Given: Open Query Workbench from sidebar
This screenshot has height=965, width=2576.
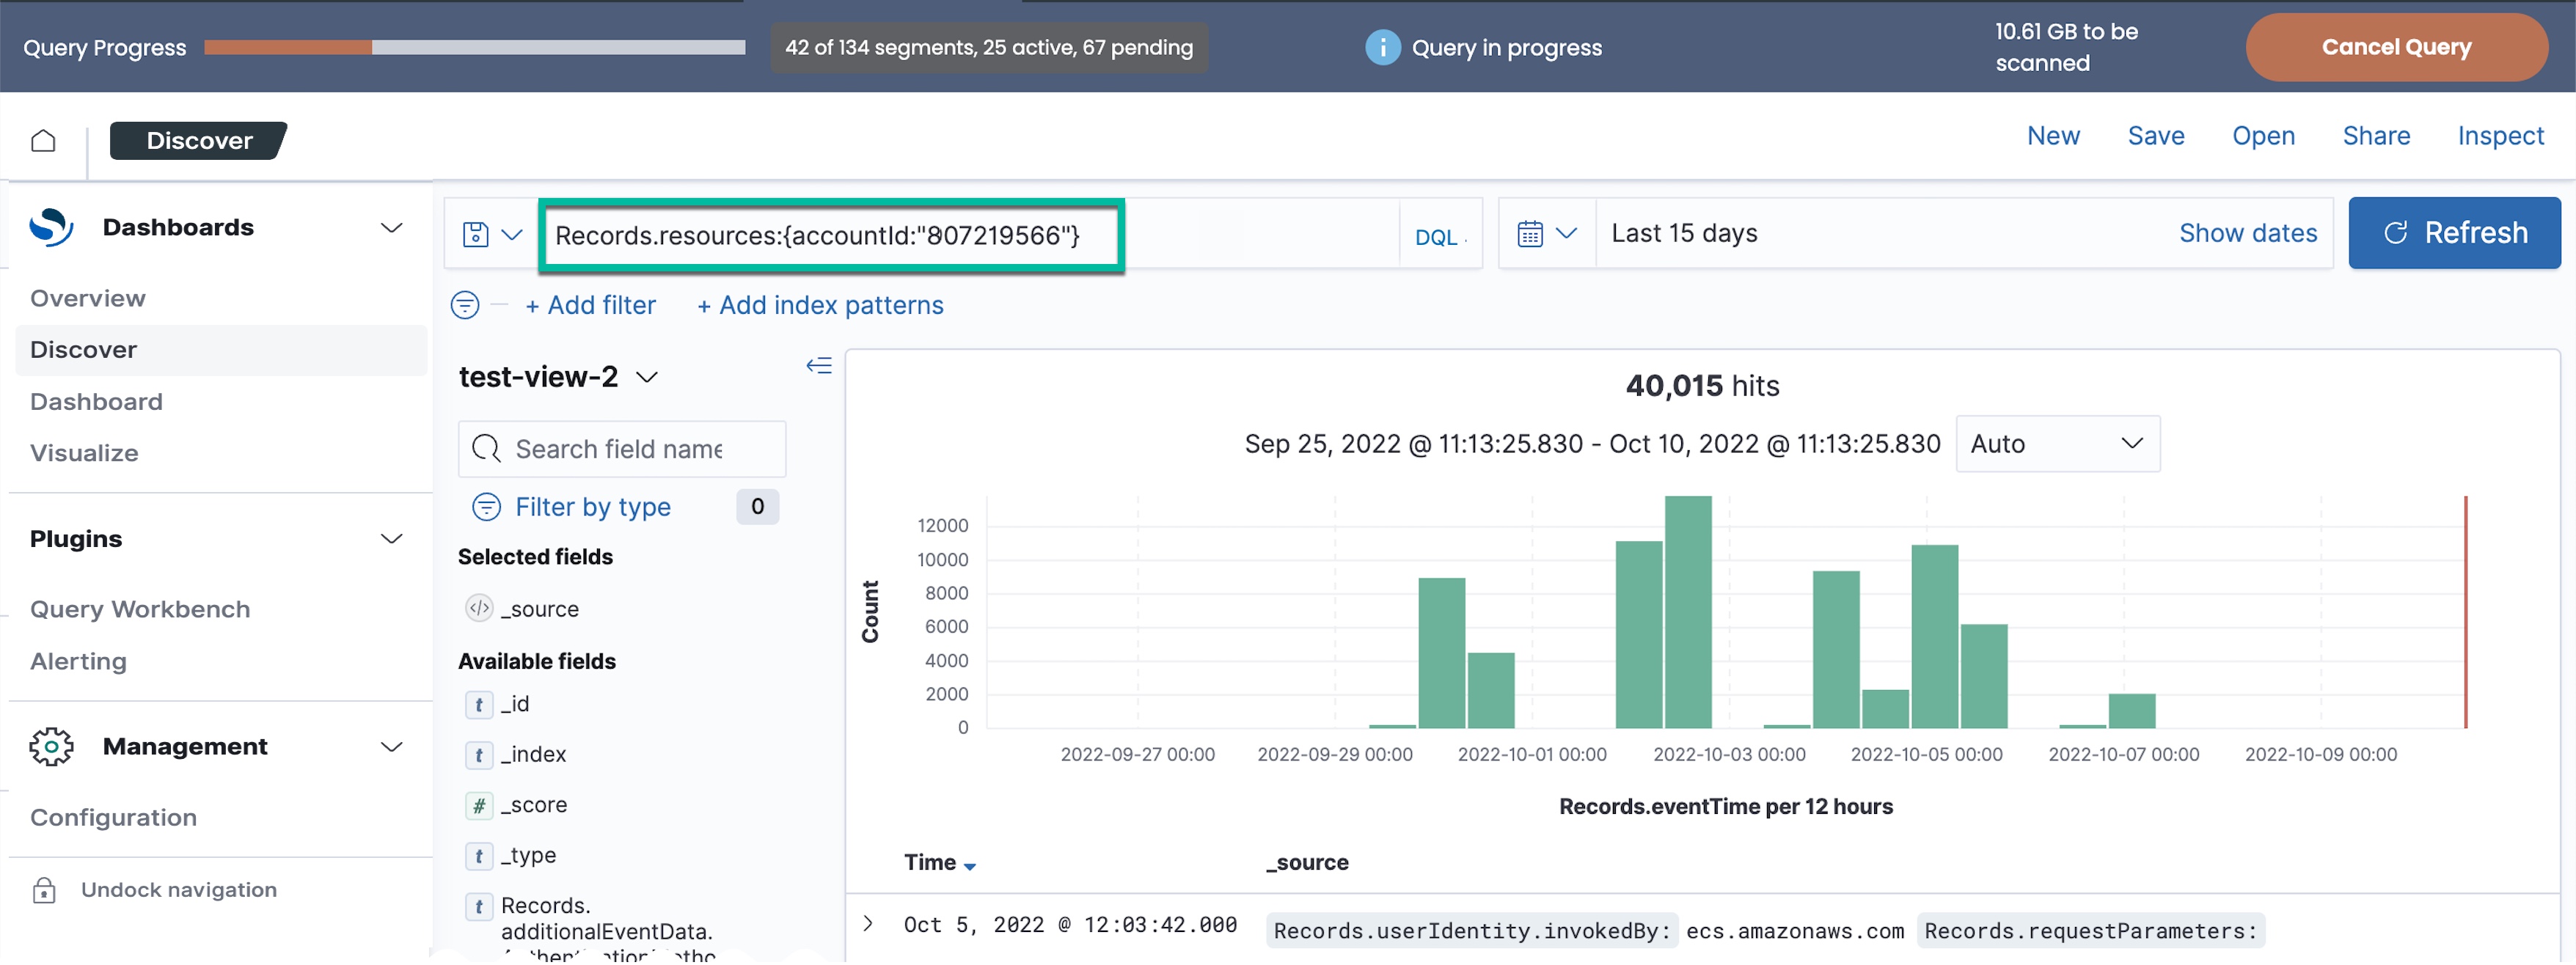Looking at the screenshot, I should [x=140, y=609].
